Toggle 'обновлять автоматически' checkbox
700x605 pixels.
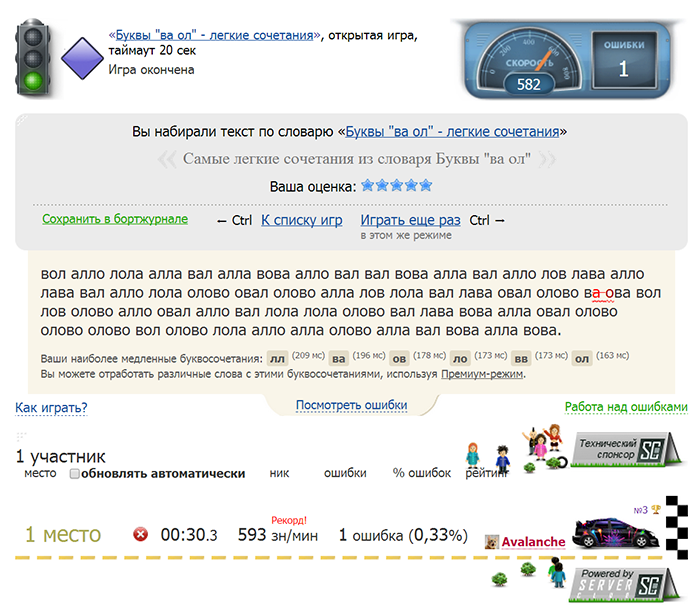[75, 473]
